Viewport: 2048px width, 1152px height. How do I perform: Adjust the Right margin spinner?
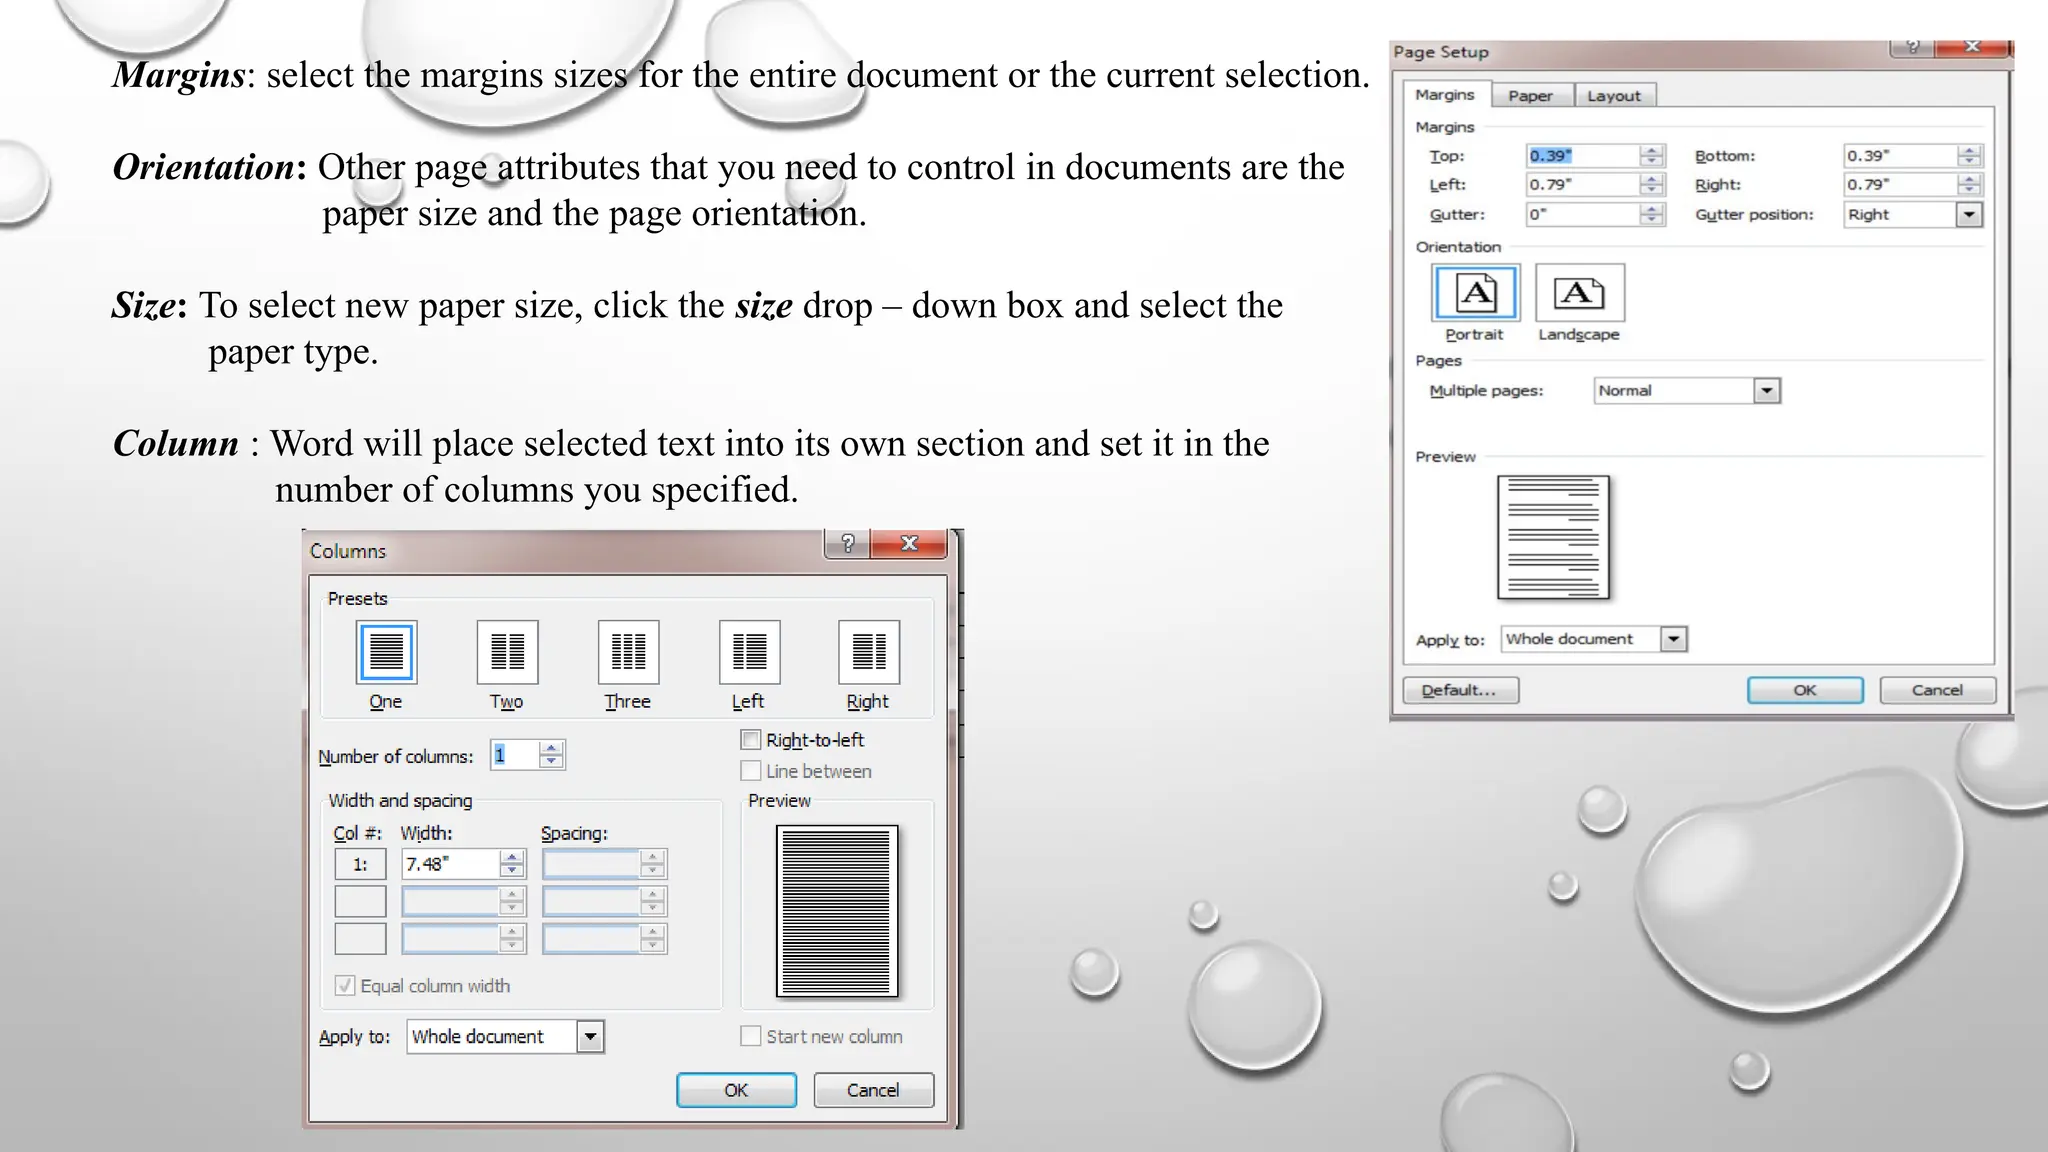pyautogui.click(x=1969, y=185)
